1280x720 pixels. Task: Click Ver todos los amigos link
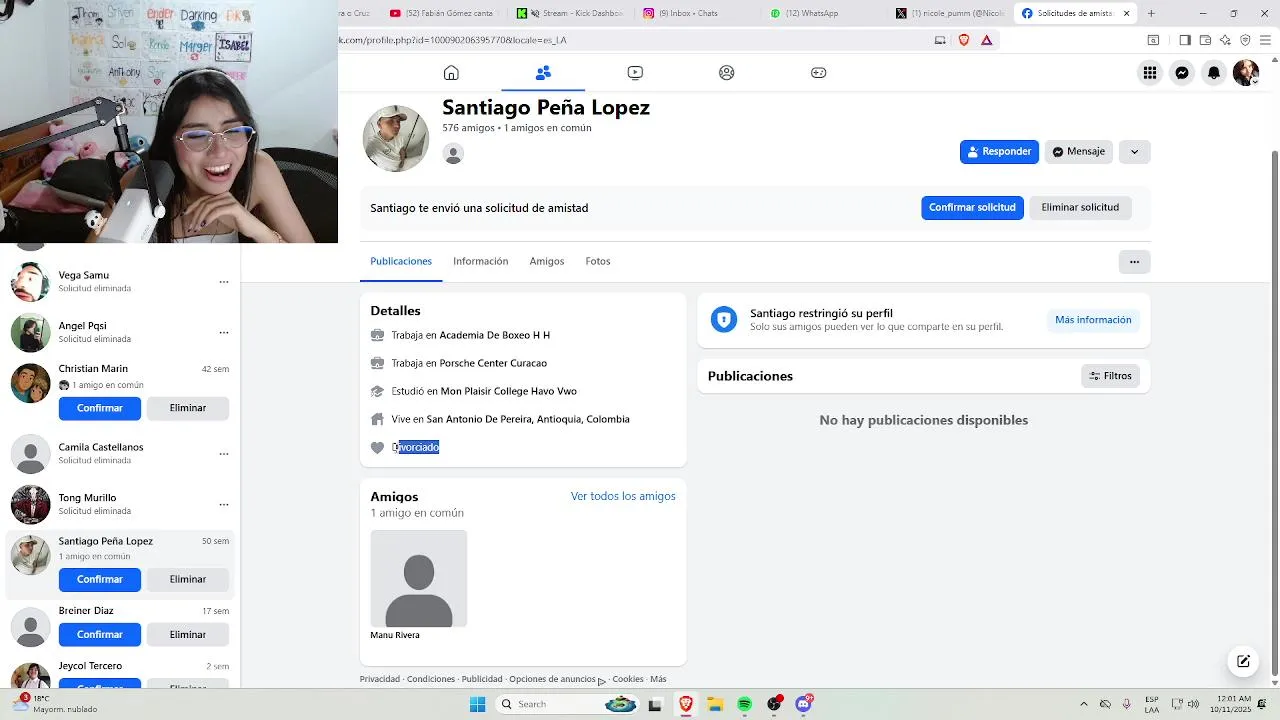pos(623,496)
